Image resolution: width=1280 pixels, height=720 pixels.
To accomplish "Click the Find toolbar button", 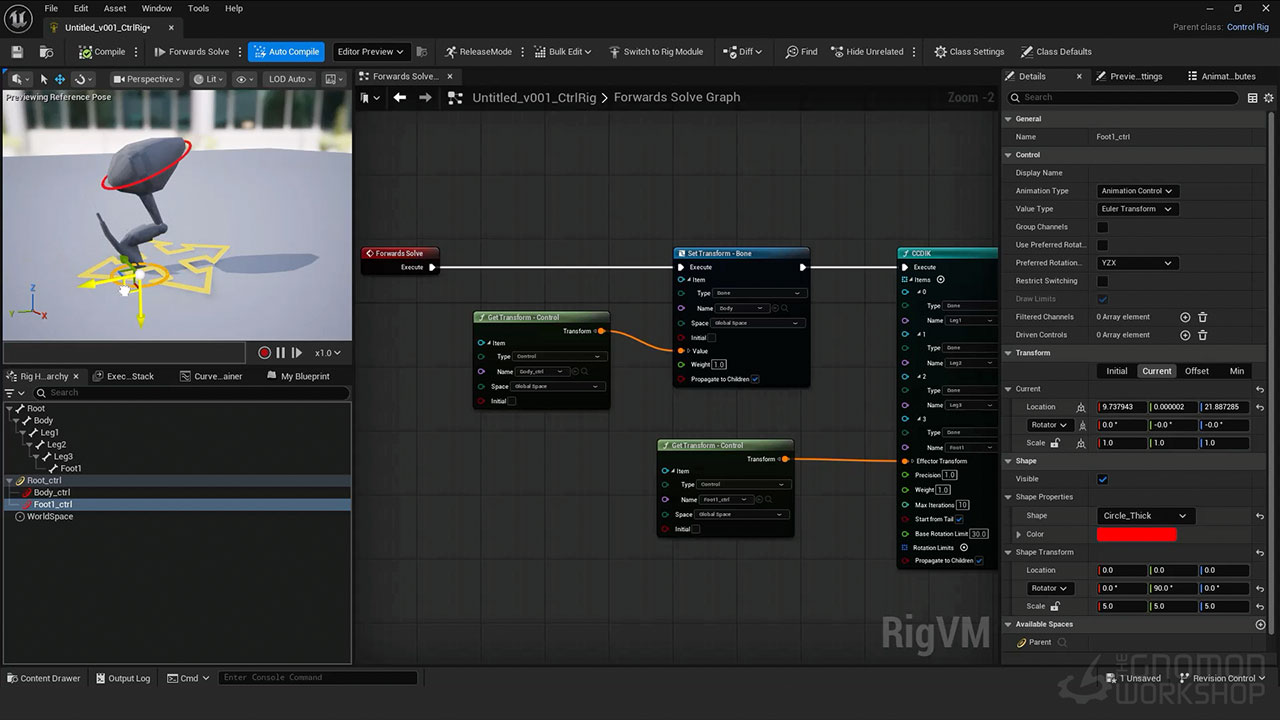I will (x=801, y=52).
